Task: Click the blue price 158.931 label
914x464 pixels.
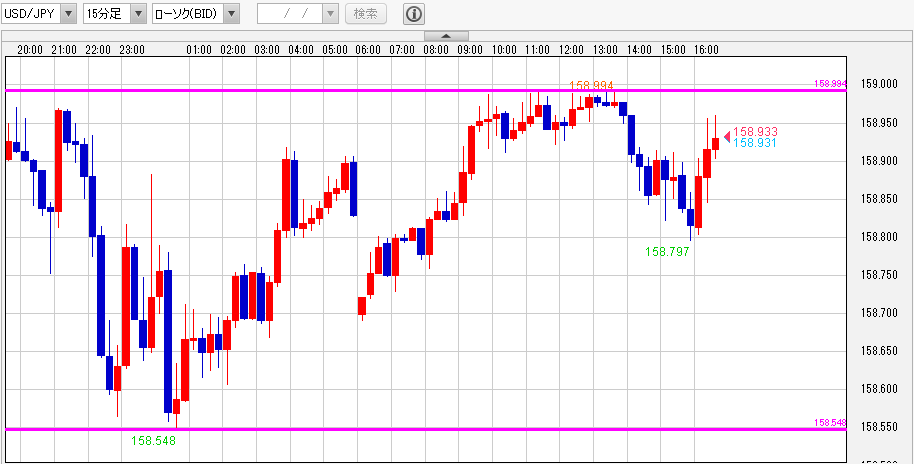Action: pos(755,143)
